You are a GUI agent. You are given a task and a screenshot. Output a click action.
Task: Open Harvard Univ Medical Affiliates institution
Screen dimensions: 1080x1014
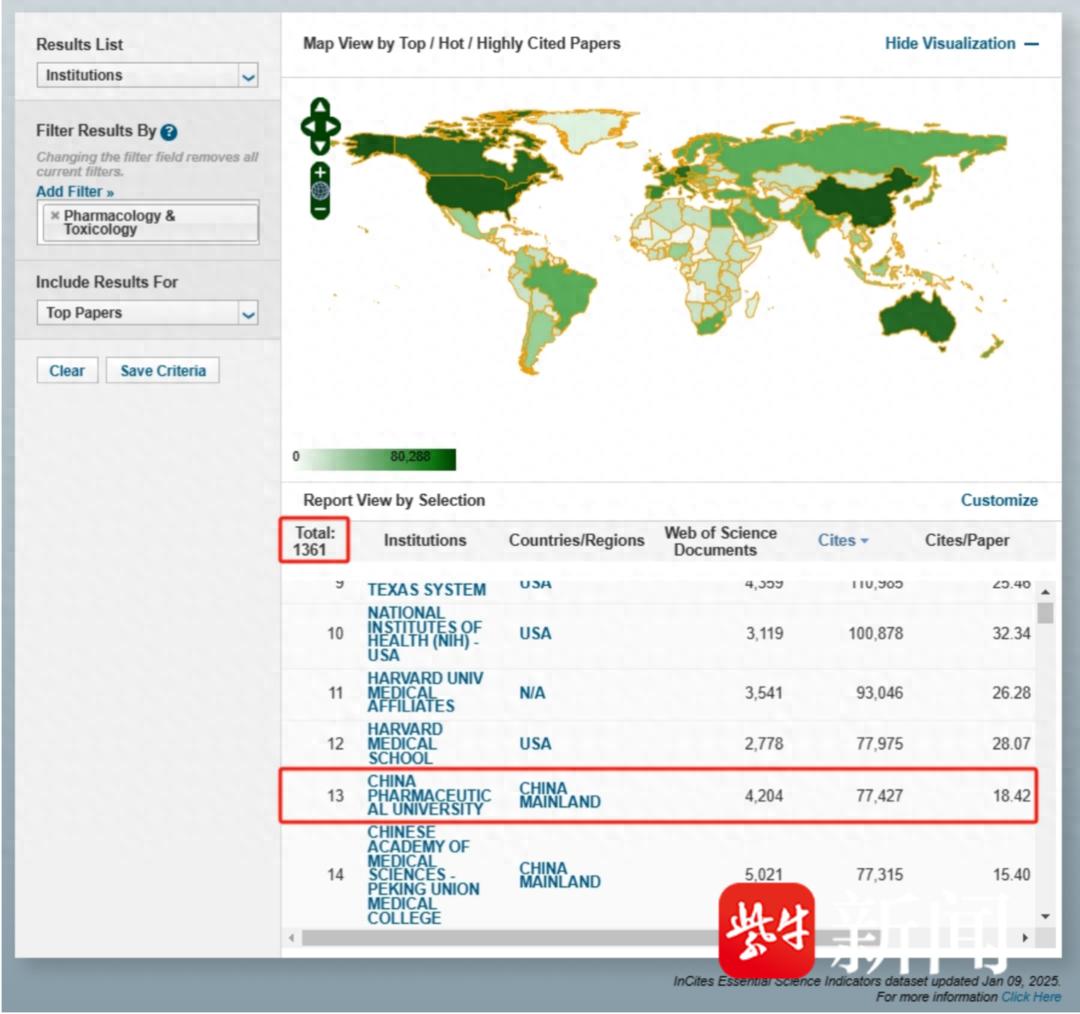tap(425, 692)
